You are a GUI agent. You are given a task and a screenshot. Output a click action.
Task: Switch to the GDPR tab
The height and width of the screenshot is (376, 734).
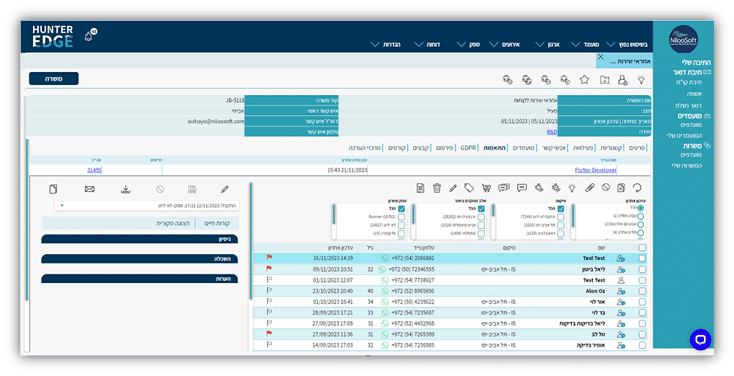[468, 148]
